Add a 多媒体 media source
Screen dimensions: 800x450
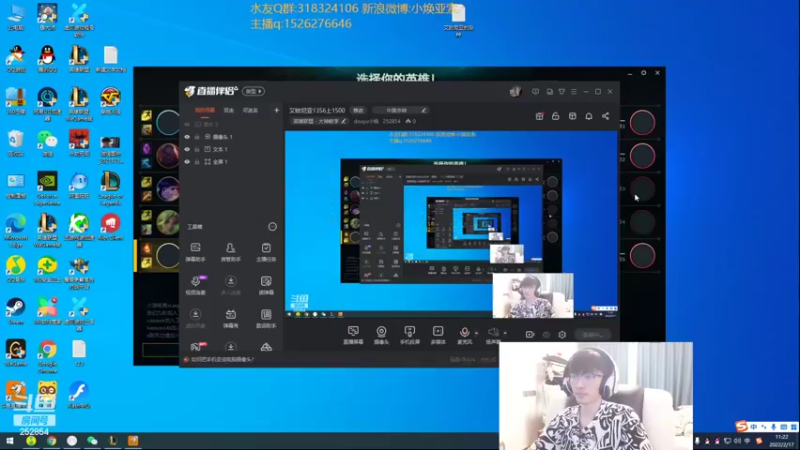(438, 335)
